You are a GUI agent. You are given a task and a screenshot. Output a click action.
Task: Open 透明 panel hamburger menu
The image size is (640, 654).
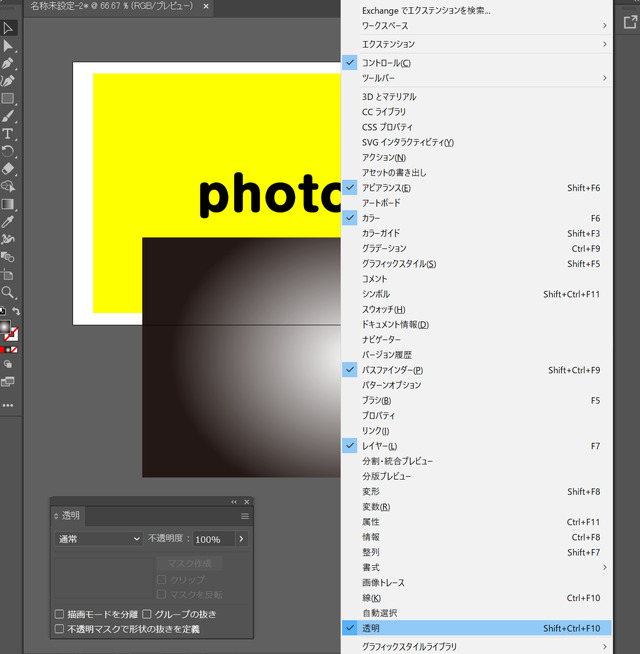coord(245,516)
